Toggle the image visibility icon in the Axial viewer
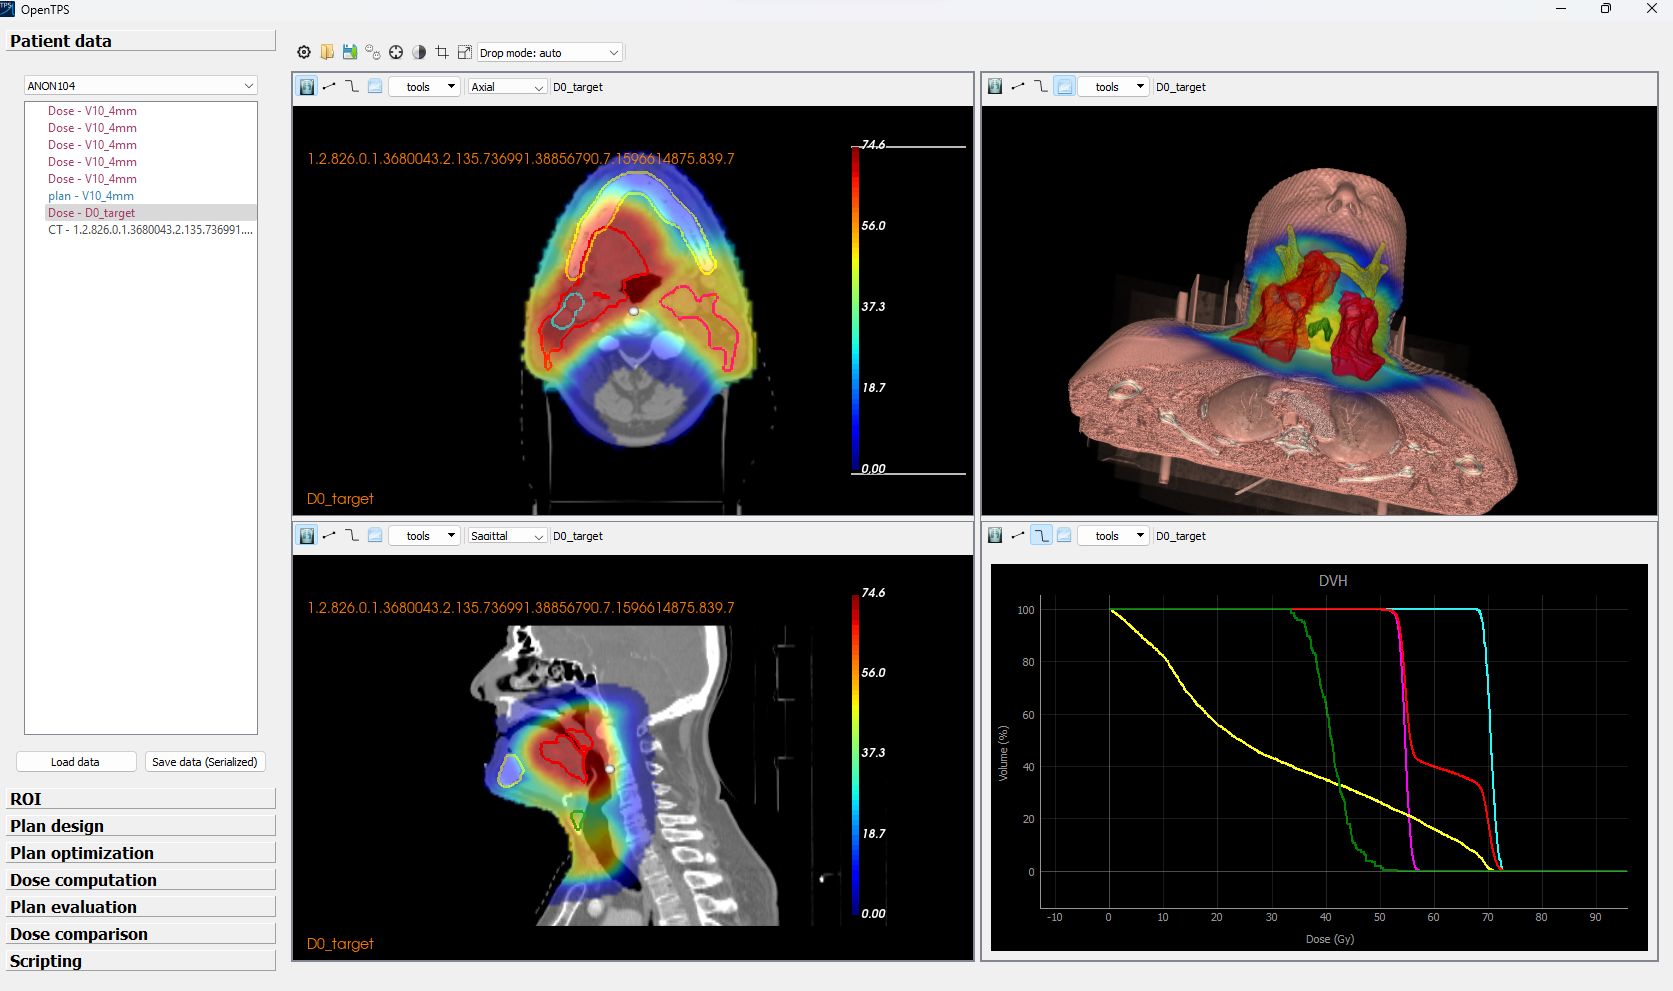The height and width of the screenshot is (991, 1673). coord(305,87)
